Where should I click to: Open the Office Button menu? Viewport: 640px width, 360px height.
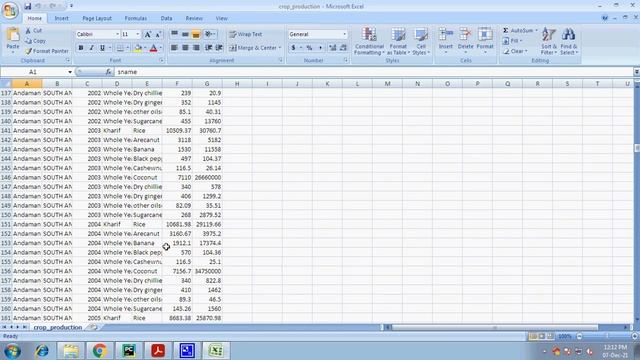point(10,10)
